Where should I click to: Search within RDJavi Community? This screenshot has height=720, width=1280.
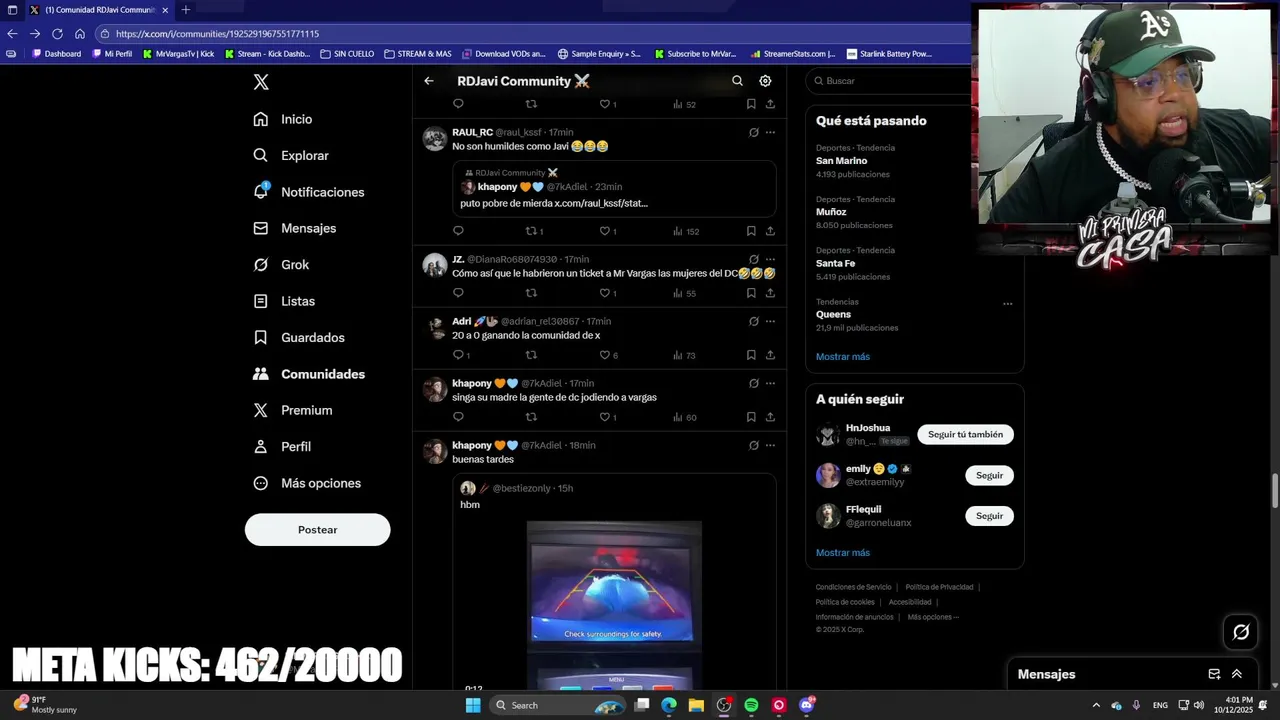pyautogui.click(x=737, y=81)
